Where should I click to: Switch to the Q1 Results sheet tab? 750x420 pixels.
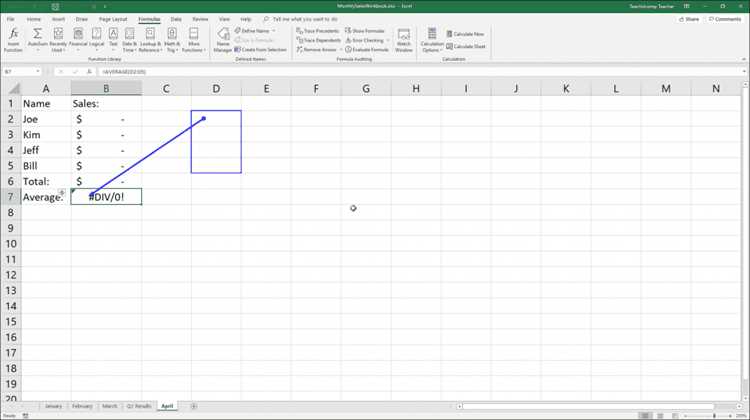coord(139,406)
